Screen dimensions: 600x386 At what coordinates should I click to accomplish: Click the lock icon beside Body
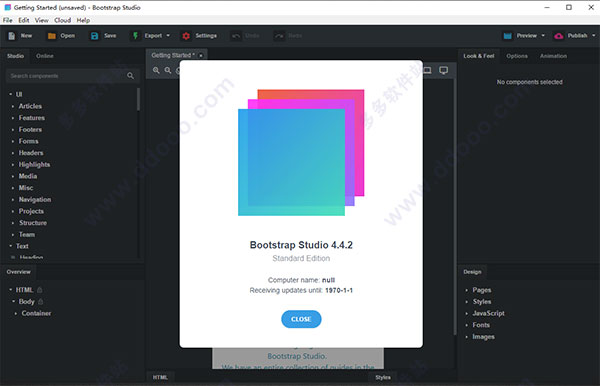click(41, 301)
